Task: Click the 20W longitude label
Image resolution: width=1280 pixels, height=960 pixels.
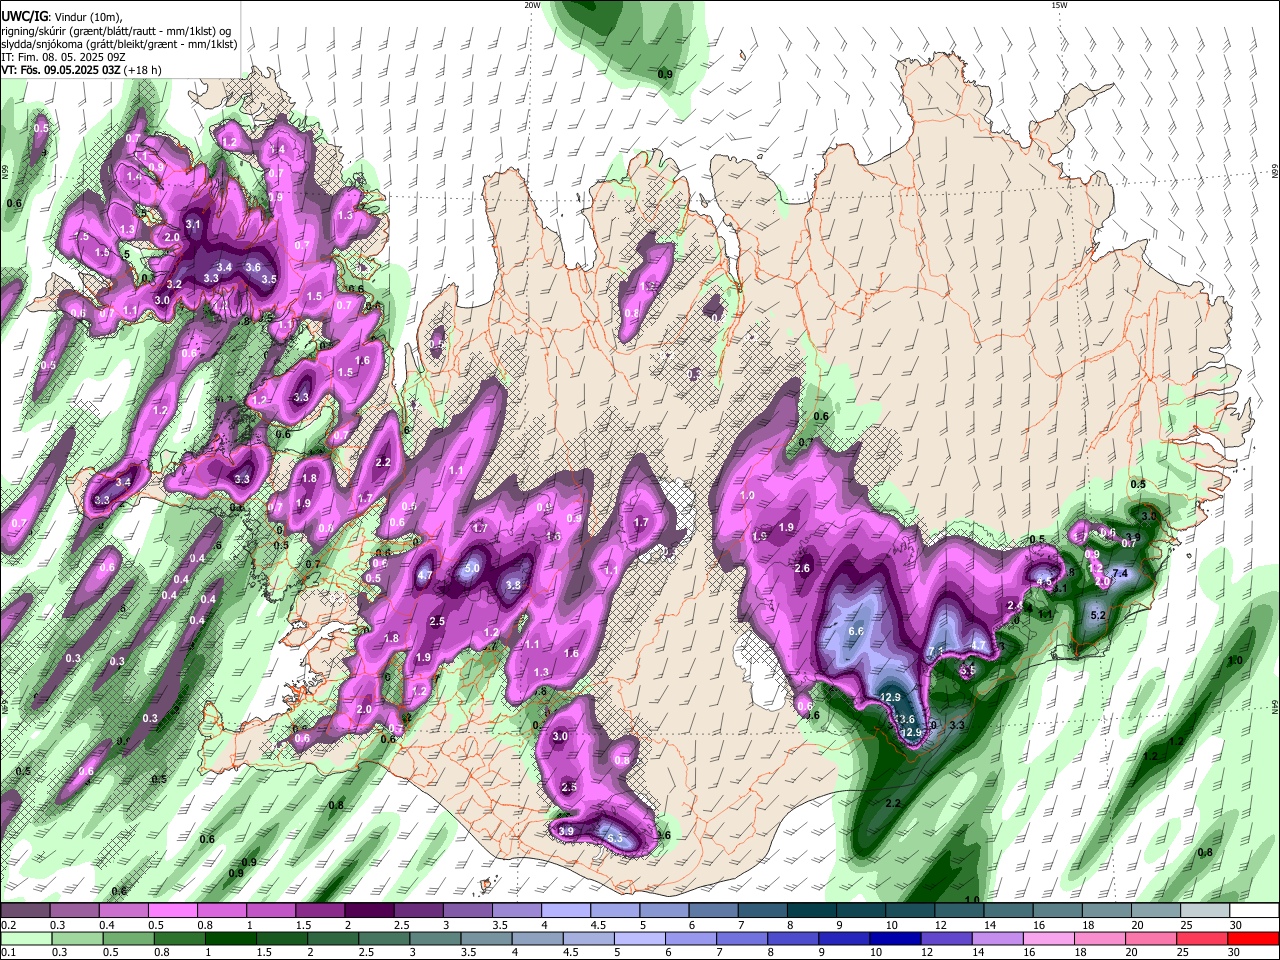Action: click(532, 5)
